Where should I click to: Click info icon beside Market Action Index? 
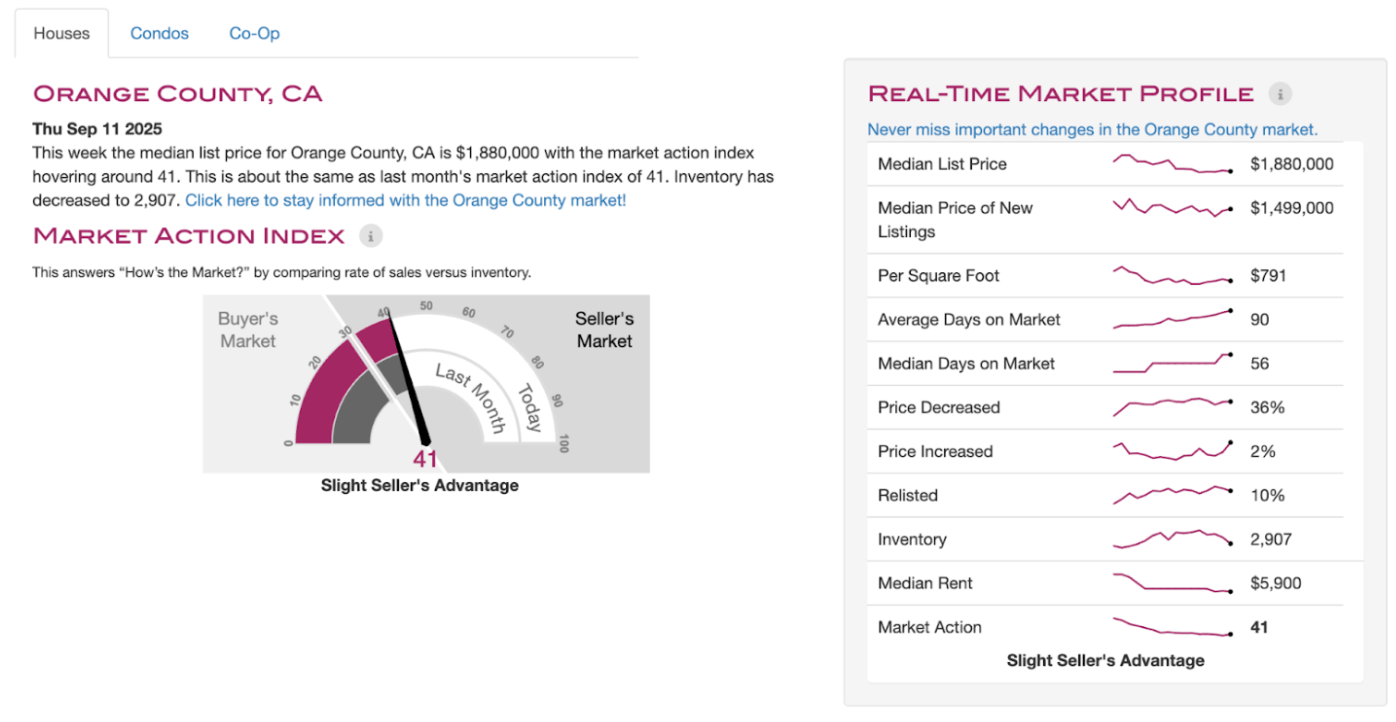(371, 236)
